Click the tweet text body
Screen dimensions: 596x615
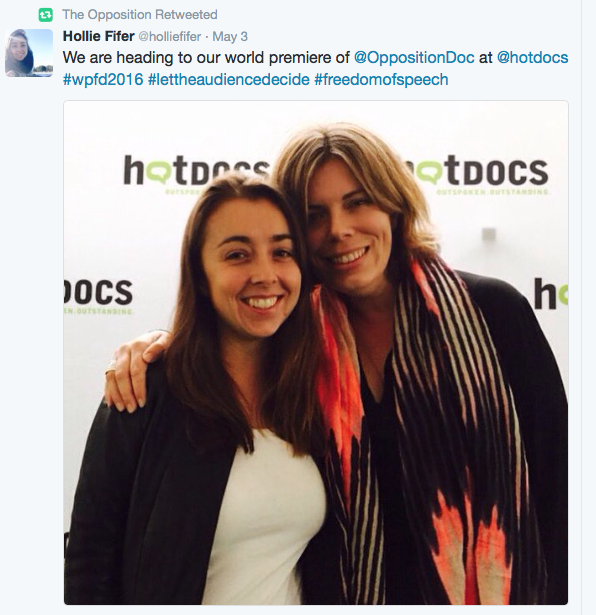(316, 69)
